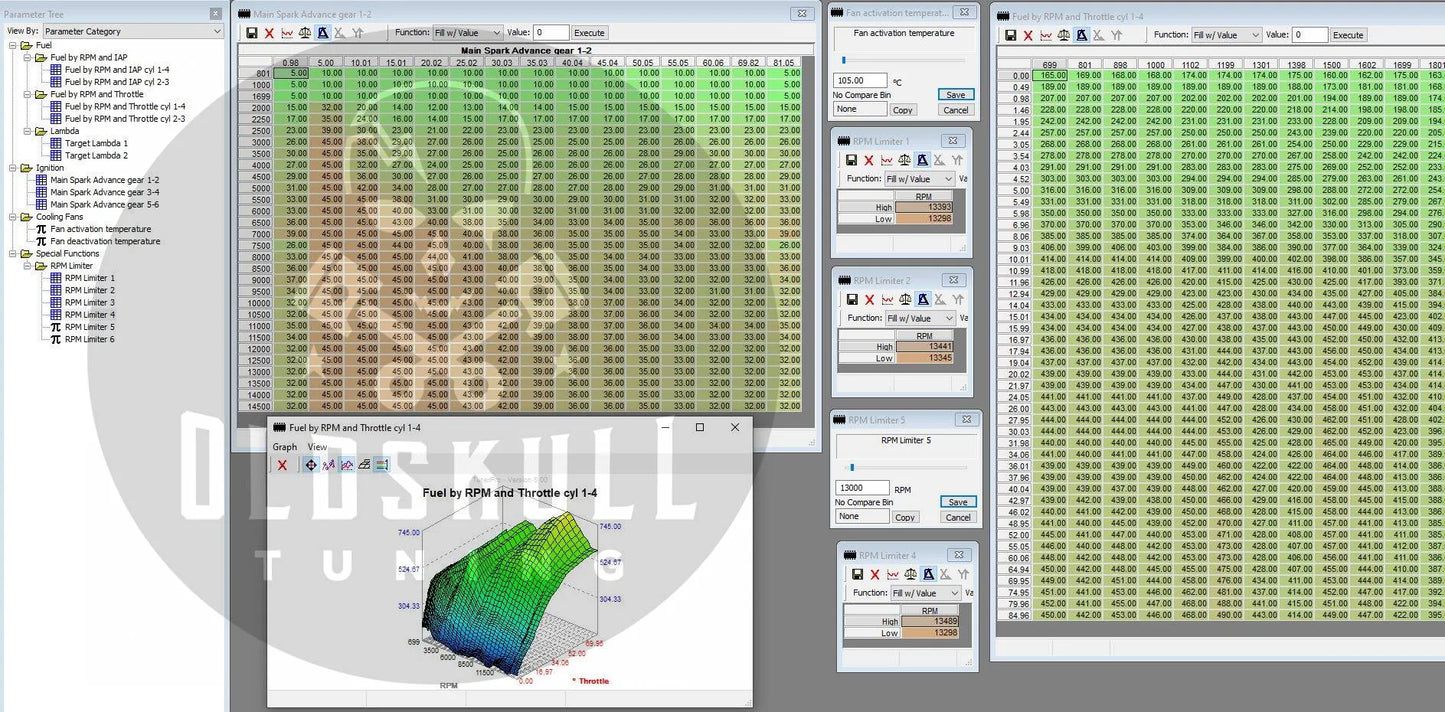Open the Graph menu in 3D graph window

pos(285,447)
